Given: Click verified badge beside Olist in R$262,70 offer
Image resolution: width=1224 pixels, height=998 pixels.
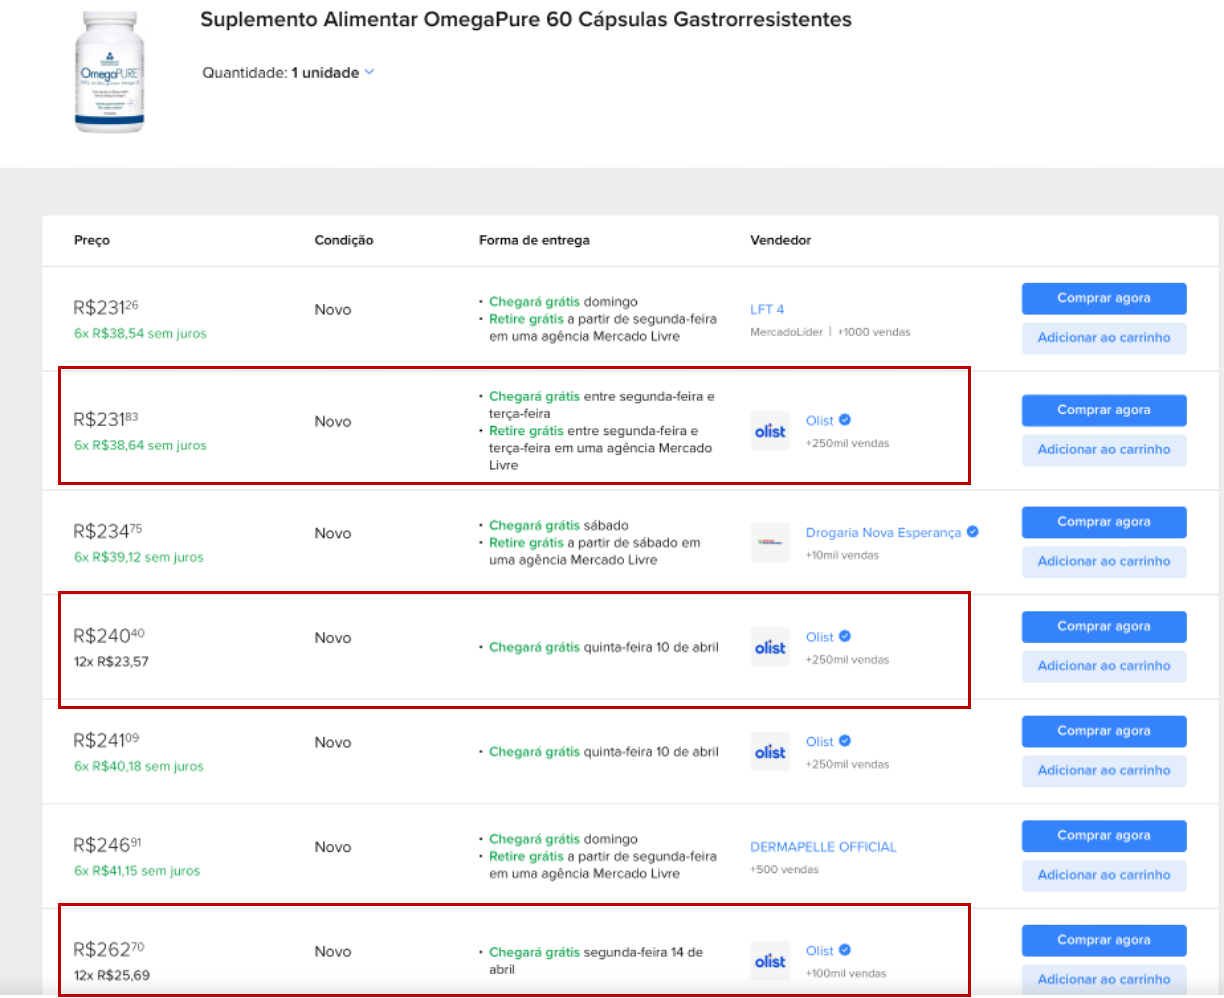Looking at the screenshot, I should [x=845, y=950].
